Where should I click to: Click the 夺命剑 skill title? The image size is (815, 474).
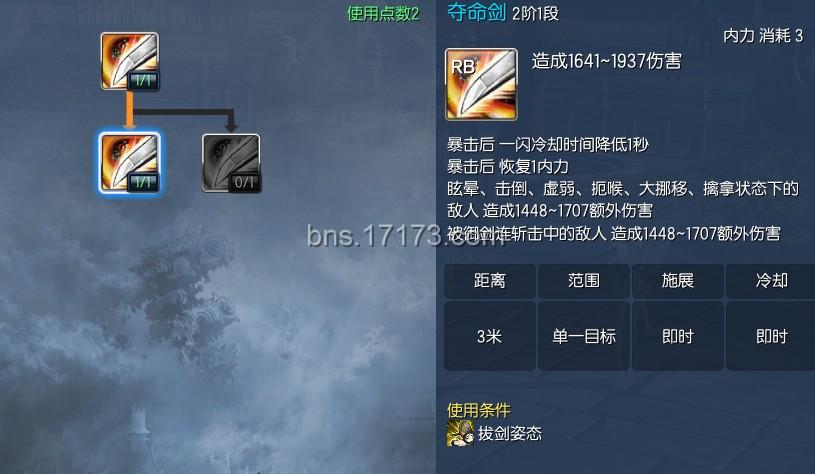[x=477, y=12]
